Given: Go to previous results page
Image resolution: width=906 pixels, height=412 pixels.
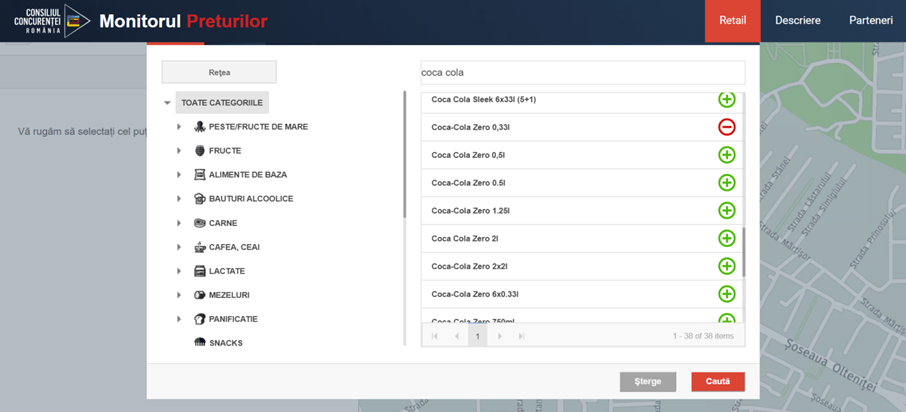Looking at the screenshot, I should click(456, 336).
